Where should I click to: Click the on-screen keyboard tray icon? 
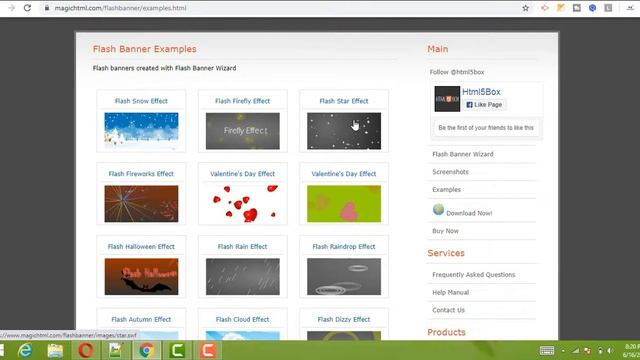click(x=547, y=350)
